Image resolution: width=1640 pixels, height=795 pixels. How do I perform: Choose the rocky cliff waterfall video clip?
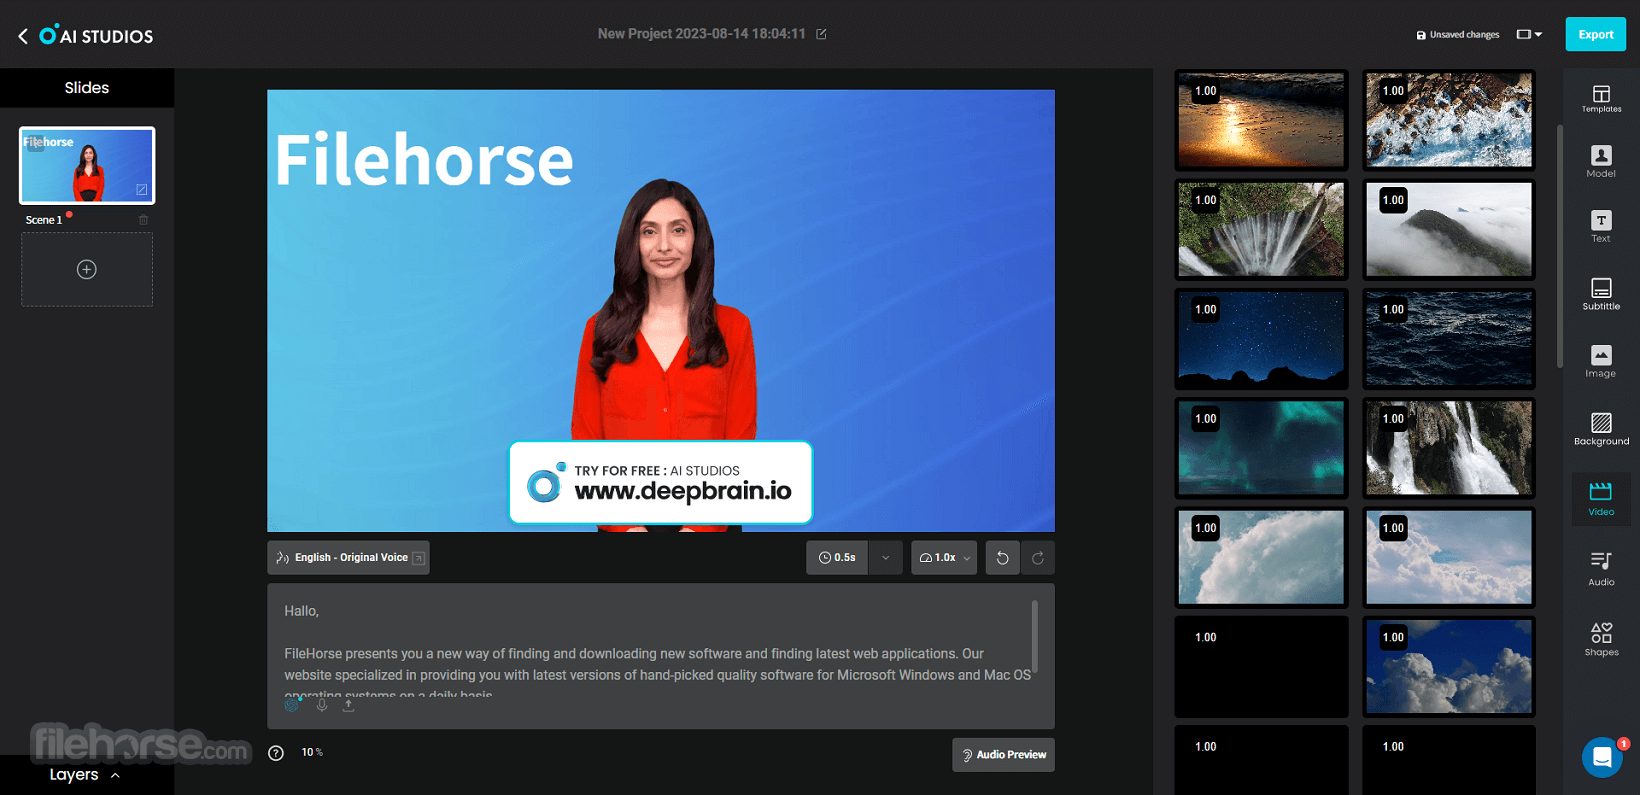click(x=1449, y=448)
